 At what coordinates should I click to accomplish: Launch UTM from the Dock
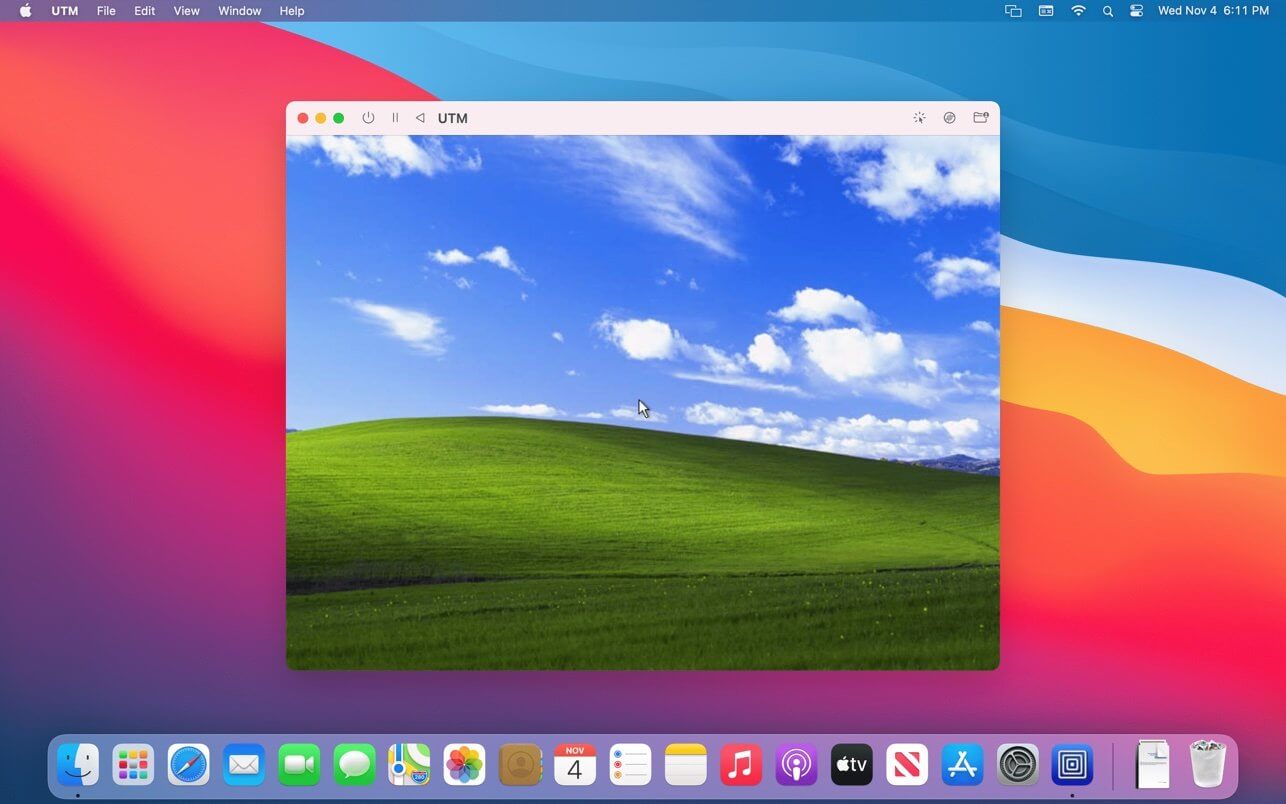(x=1072, y=765)
